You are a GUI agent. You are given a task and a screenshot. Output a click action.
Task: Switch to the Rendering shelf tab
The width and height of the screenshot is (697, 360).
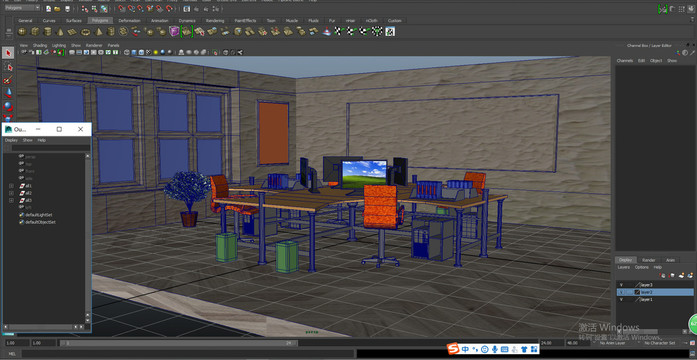[x=215, y=20]
